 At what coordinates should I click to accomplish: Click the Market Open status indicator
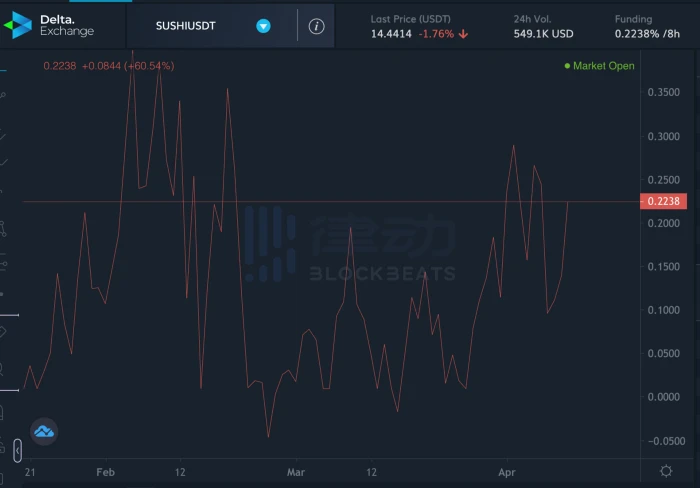pyautogui.click(x=599, y=66)
